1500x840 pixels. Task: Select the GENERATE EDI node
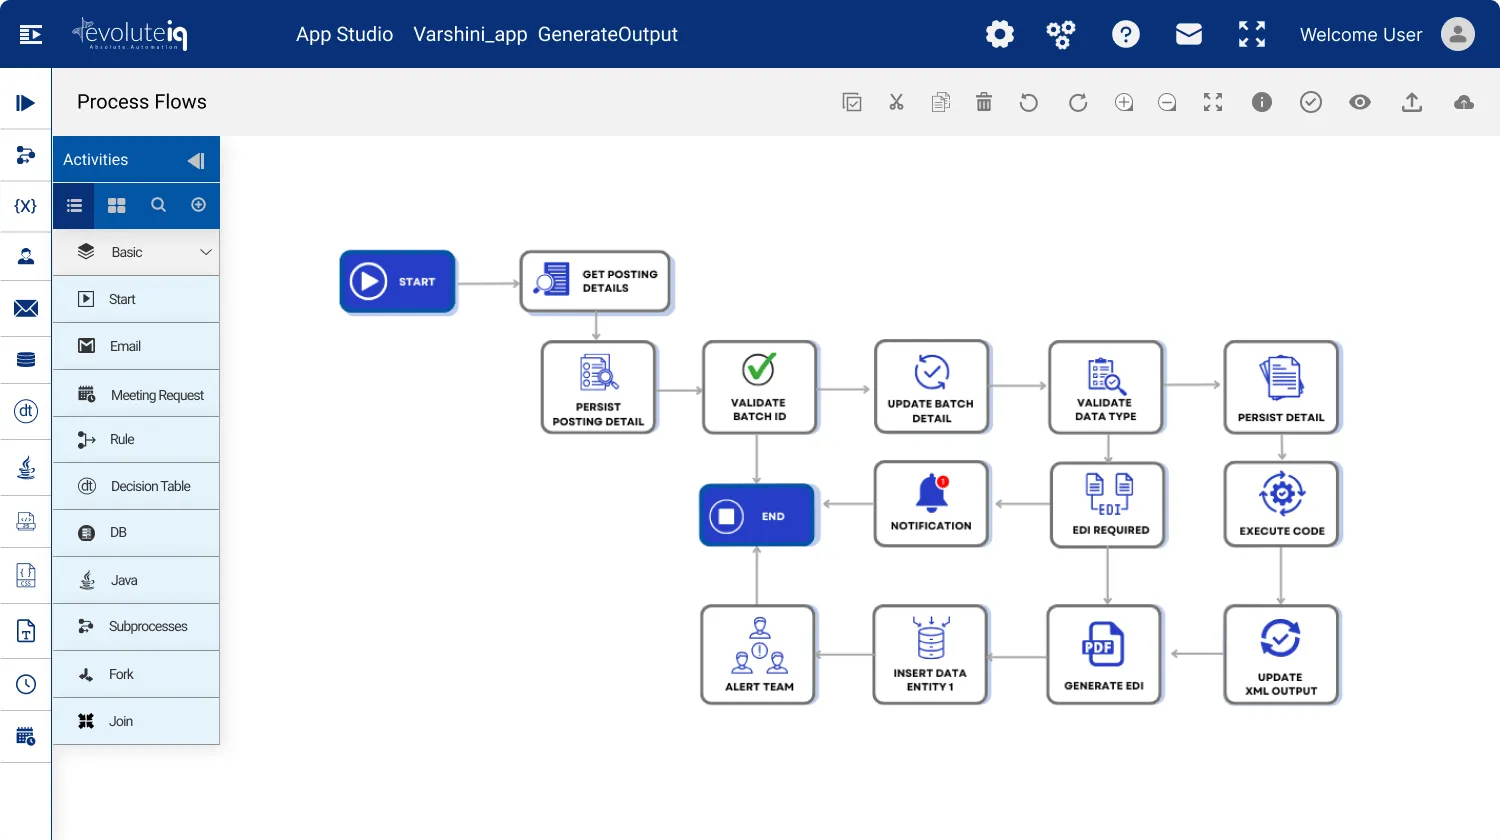[1104, 654]
